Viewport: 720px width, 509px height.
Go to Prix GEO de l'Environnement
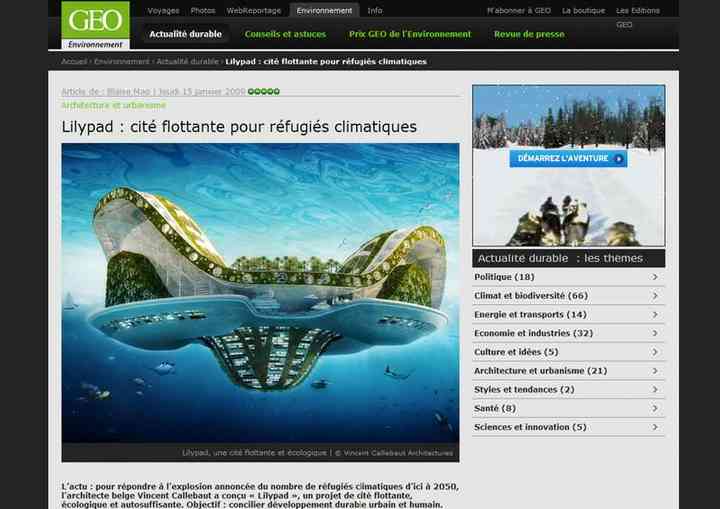pos(410,34)
